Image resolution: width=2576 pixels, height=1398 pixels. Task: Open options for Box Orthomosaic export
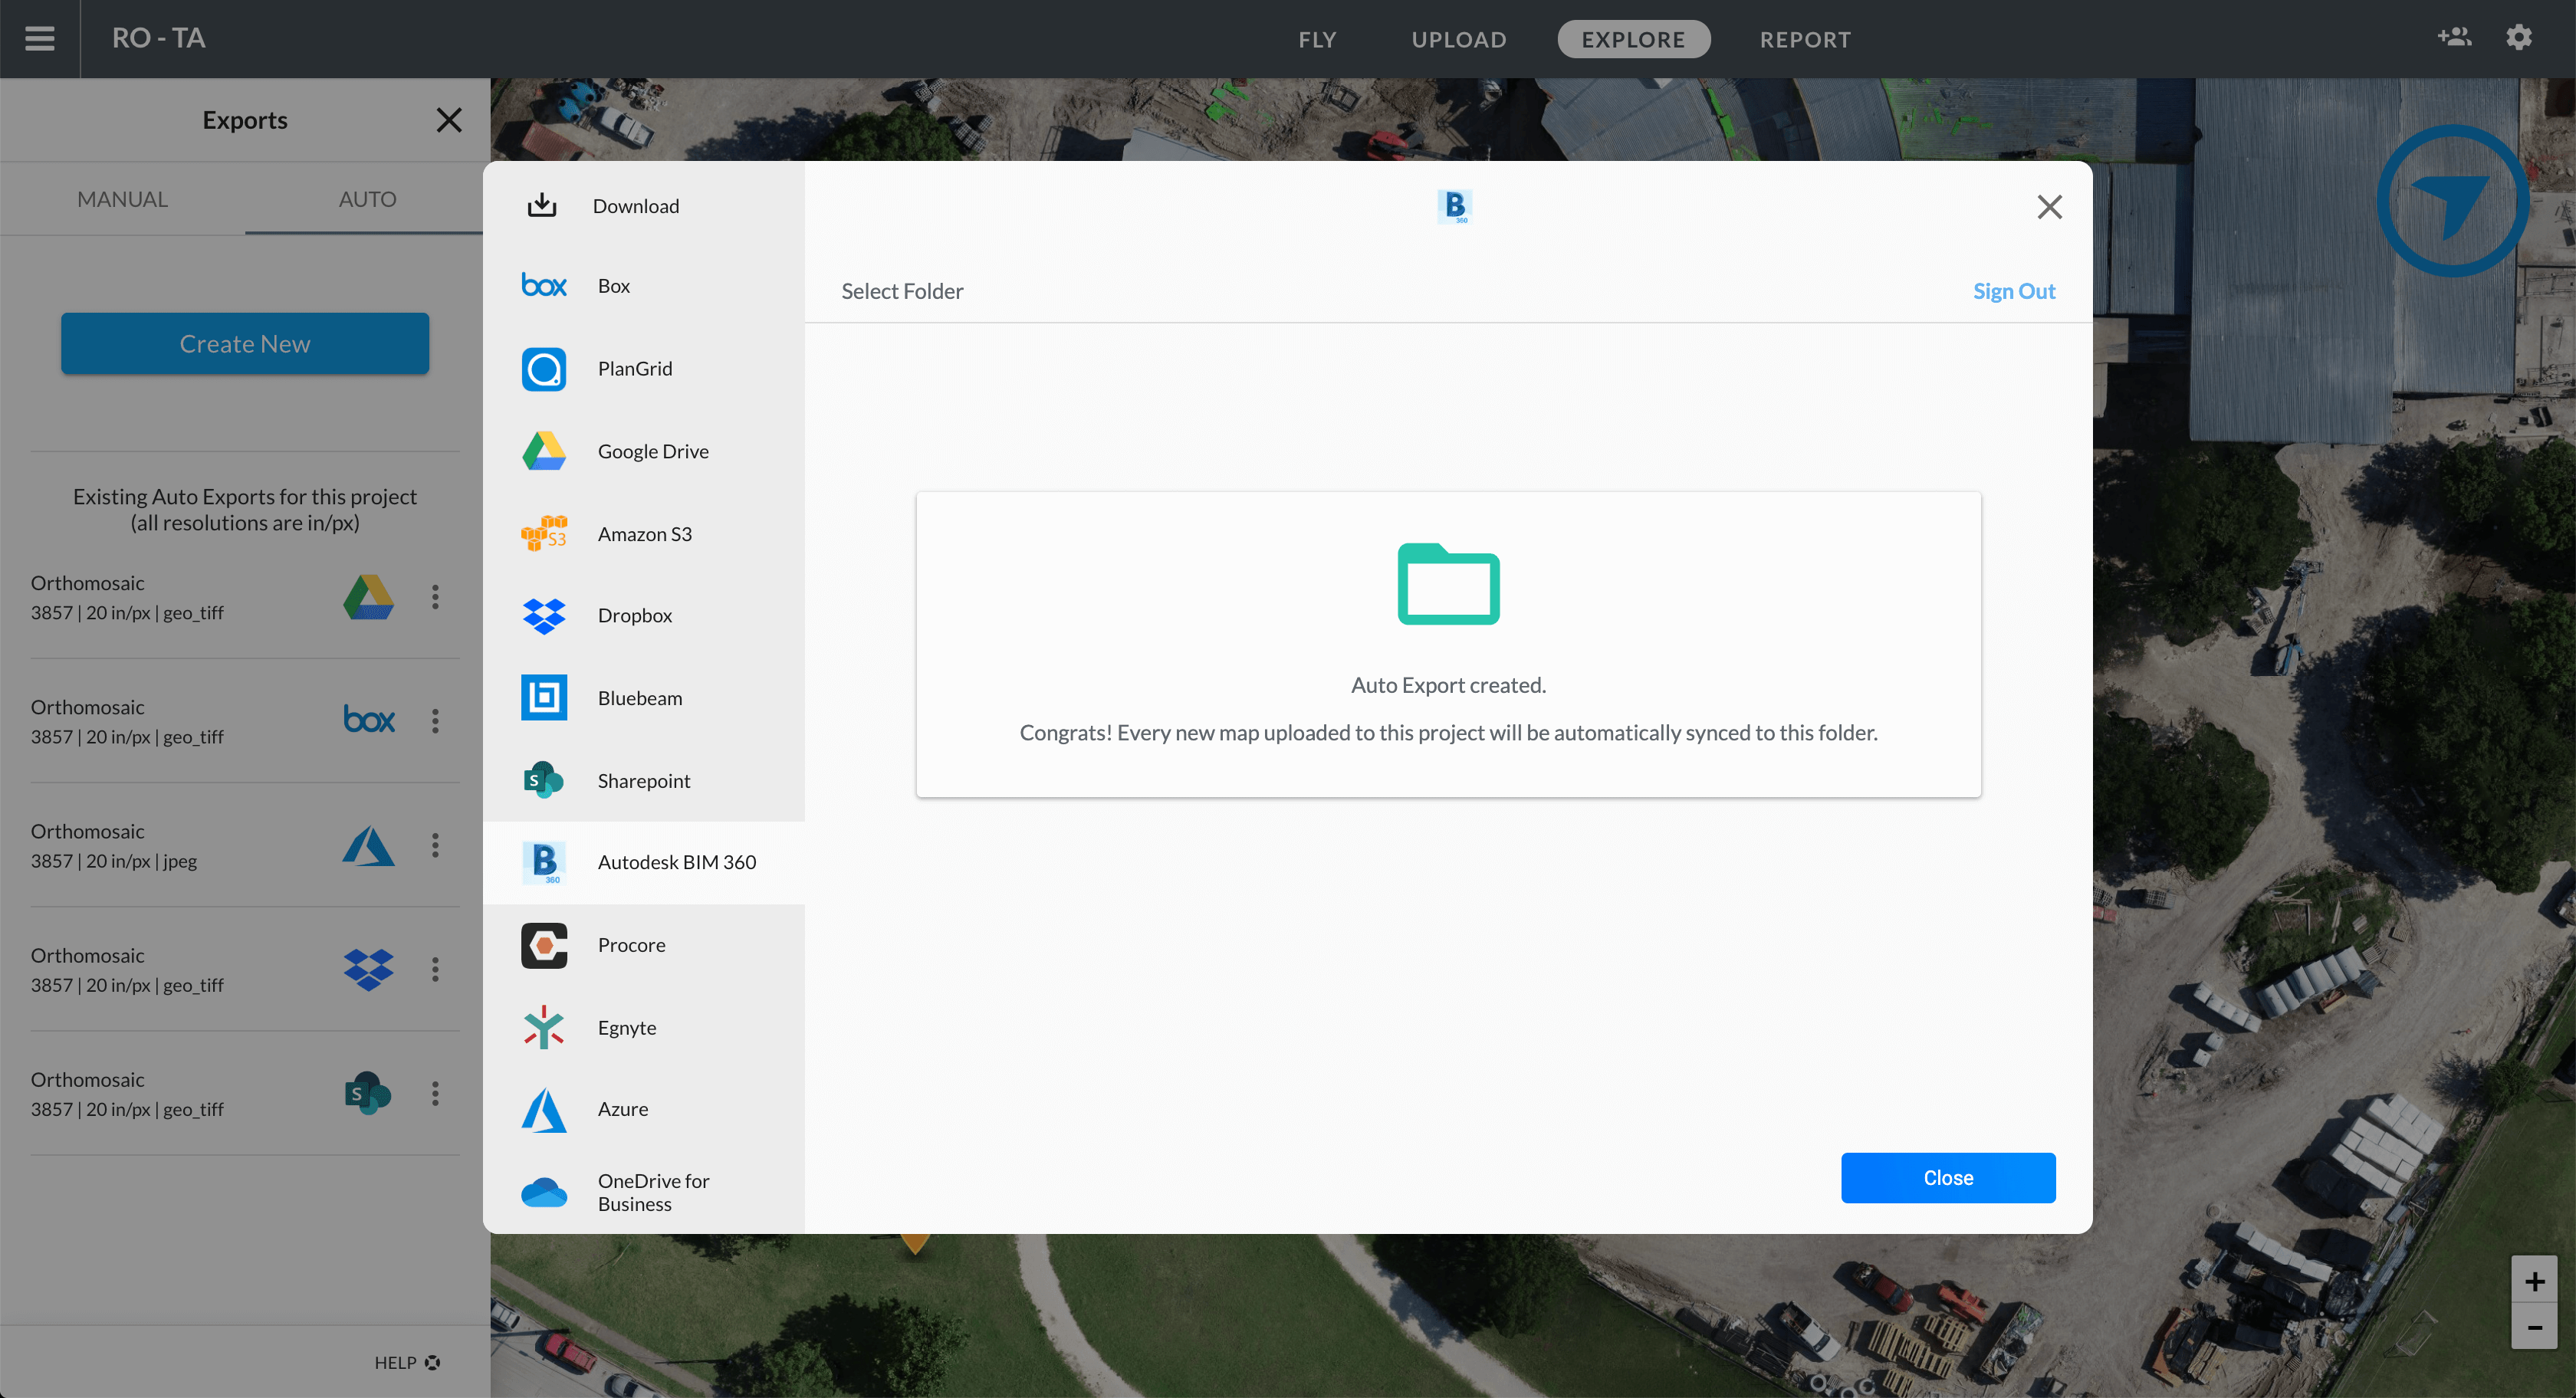[x=435, y=721]
